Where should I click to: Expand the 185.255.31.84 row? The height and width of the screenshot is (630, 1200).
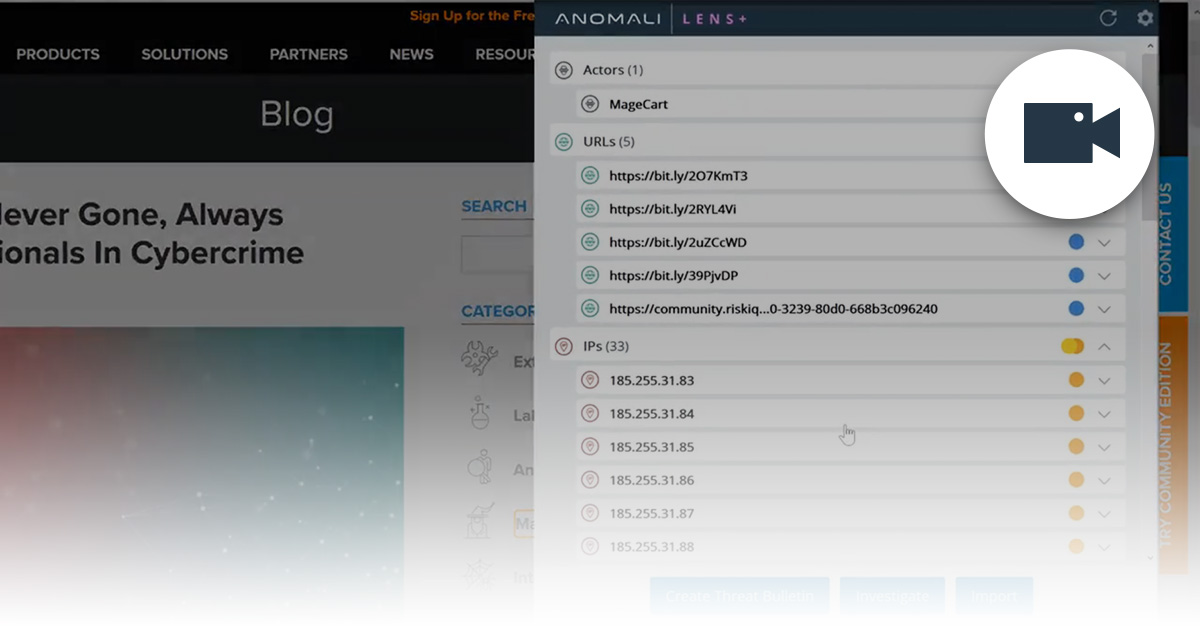click(x=1105, y=413)
